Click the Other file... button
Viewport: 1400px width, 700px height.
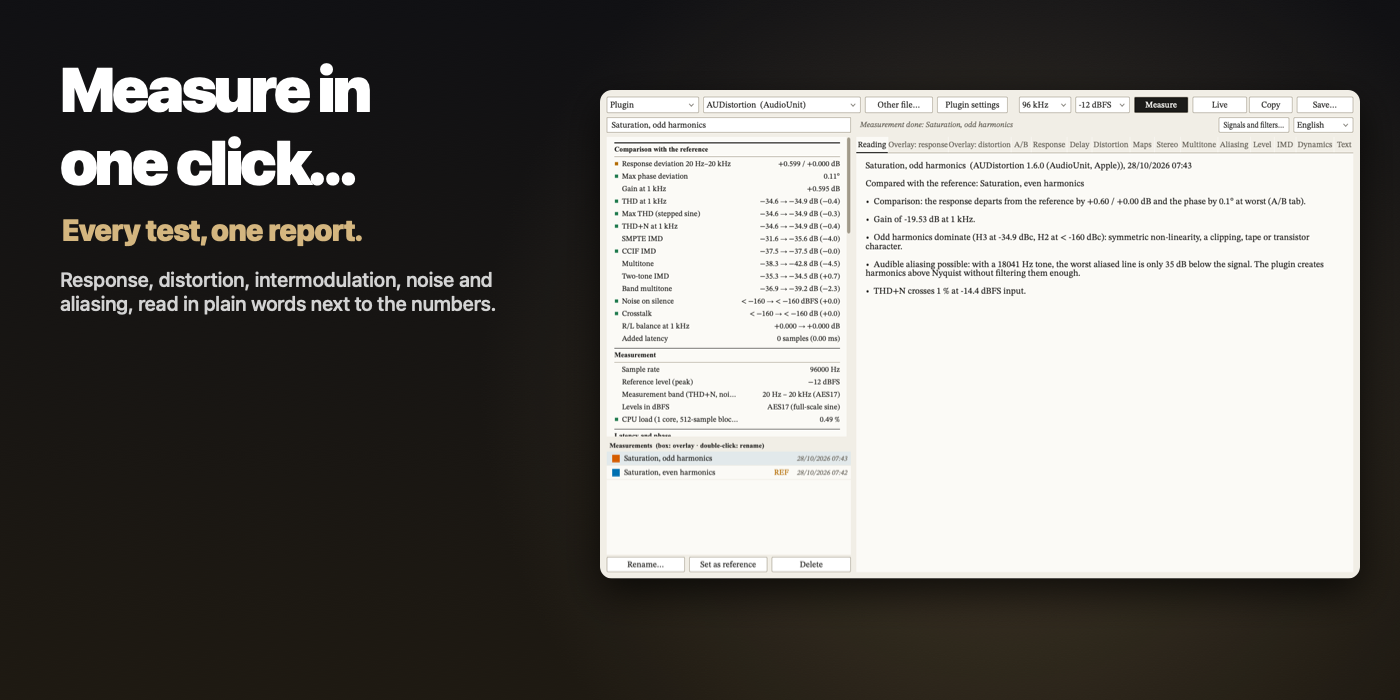click(899, 105)
